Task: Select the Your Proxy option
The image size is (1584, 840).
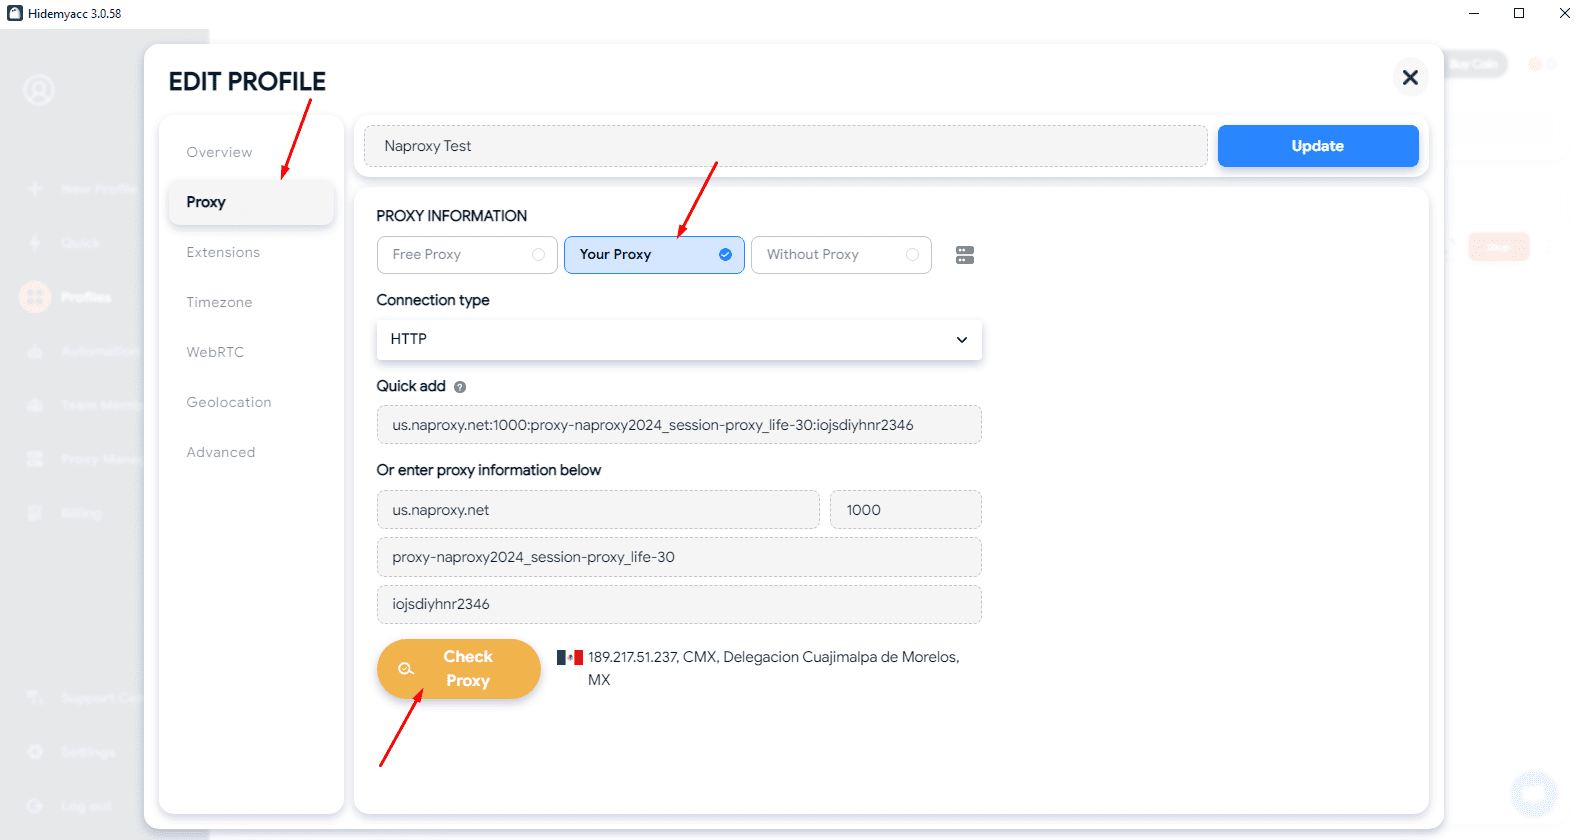Action: [654, 255]
